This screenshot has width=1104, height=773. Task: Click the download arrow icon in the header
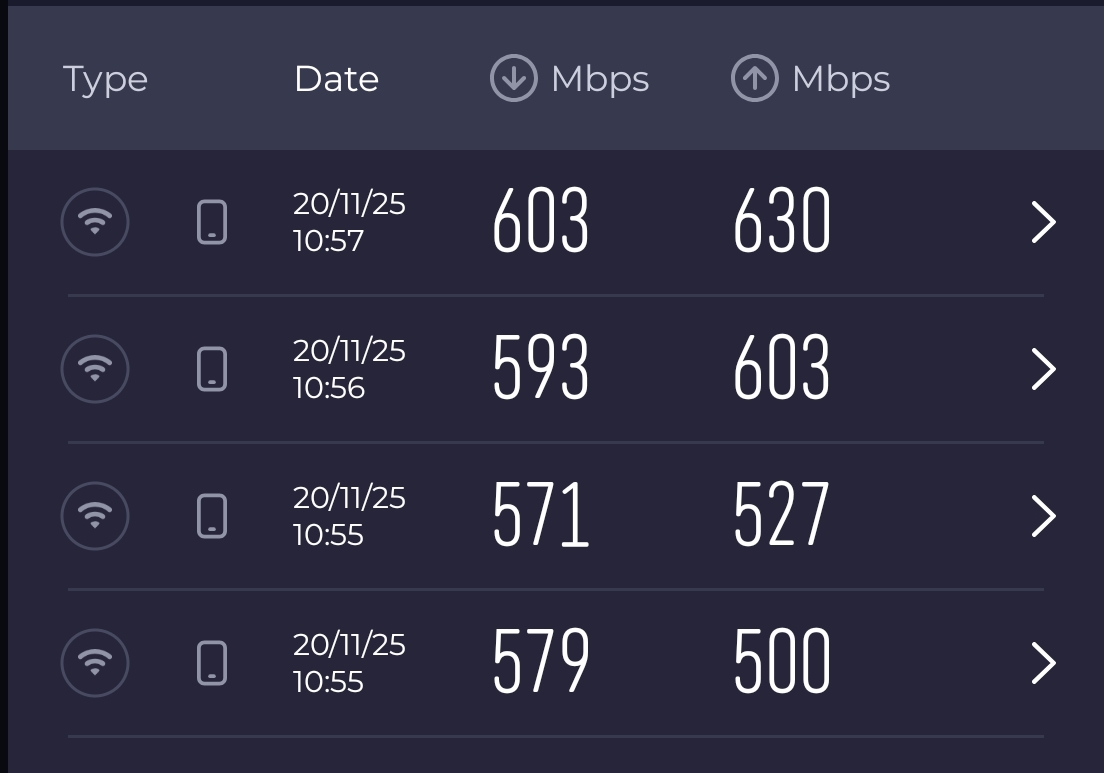[514, 79]
